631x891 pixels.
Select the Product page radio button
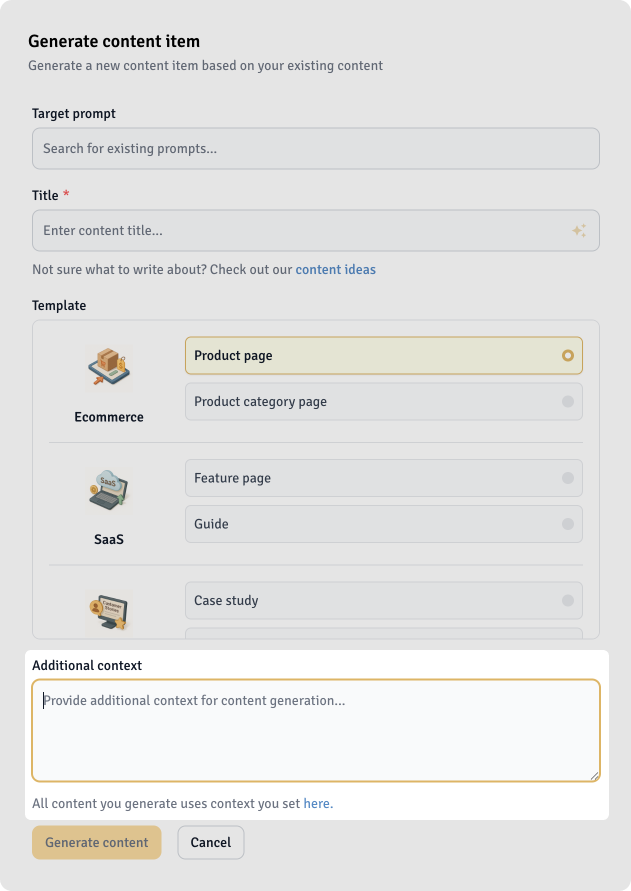point(568,355)
